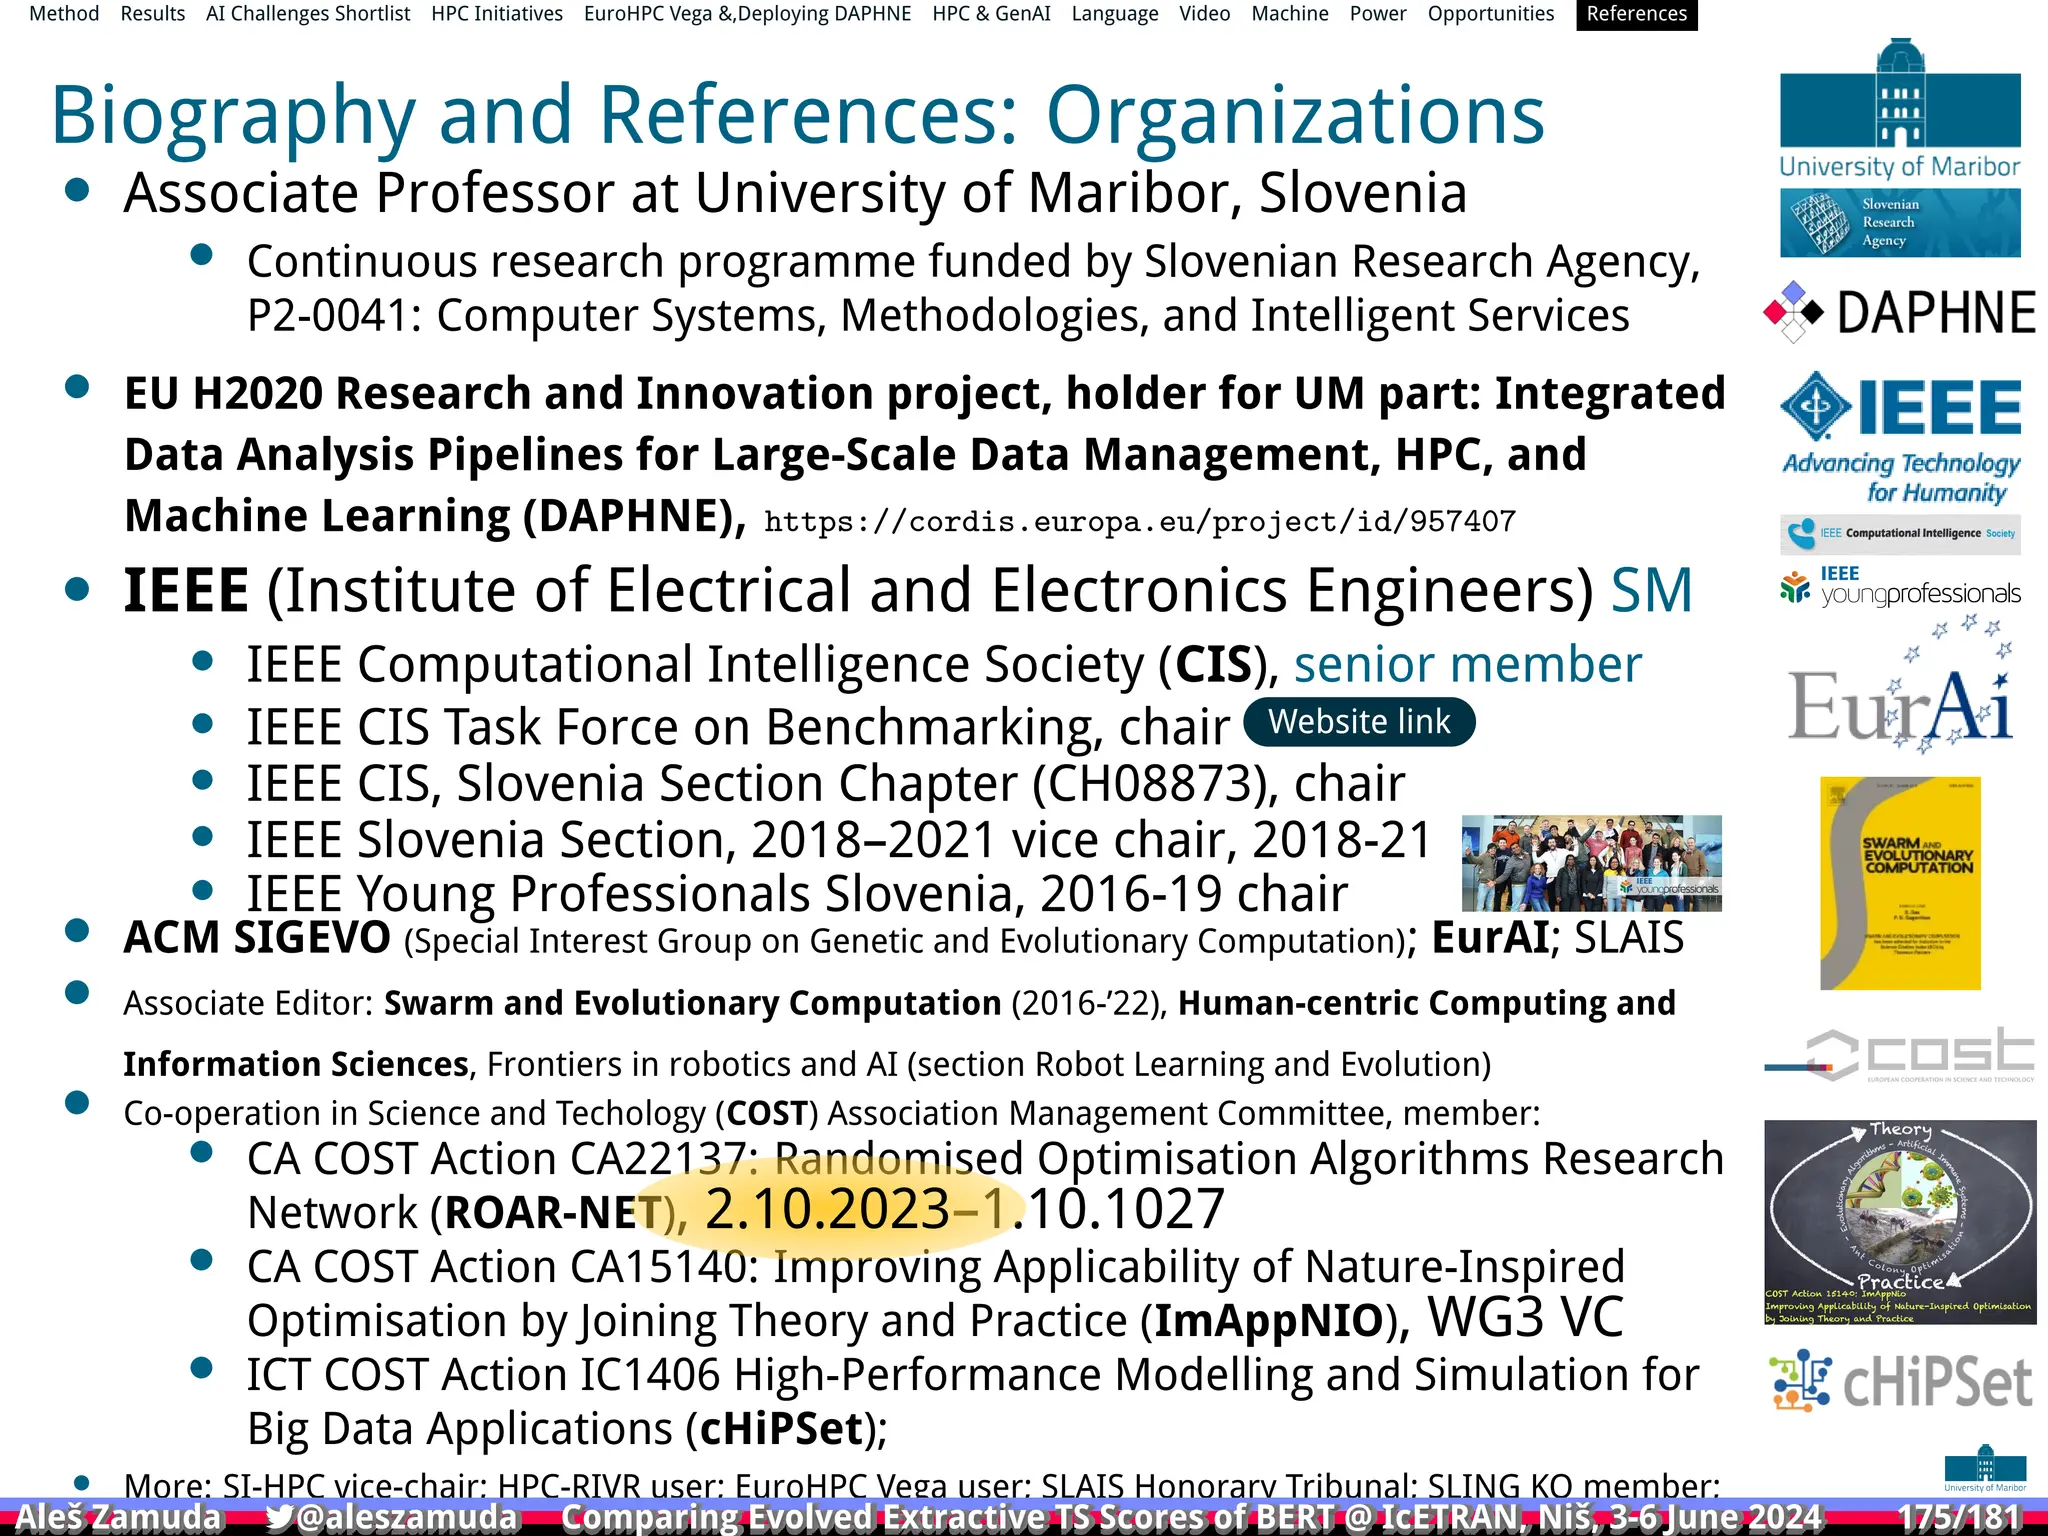Open HPC & GenAI section

[991, 14]
